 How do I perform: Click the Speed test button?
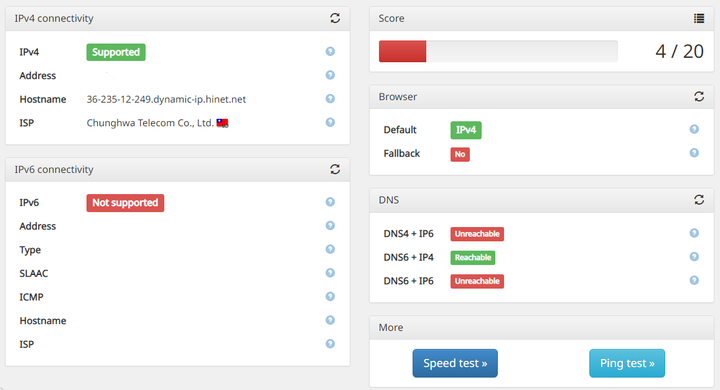455,363
